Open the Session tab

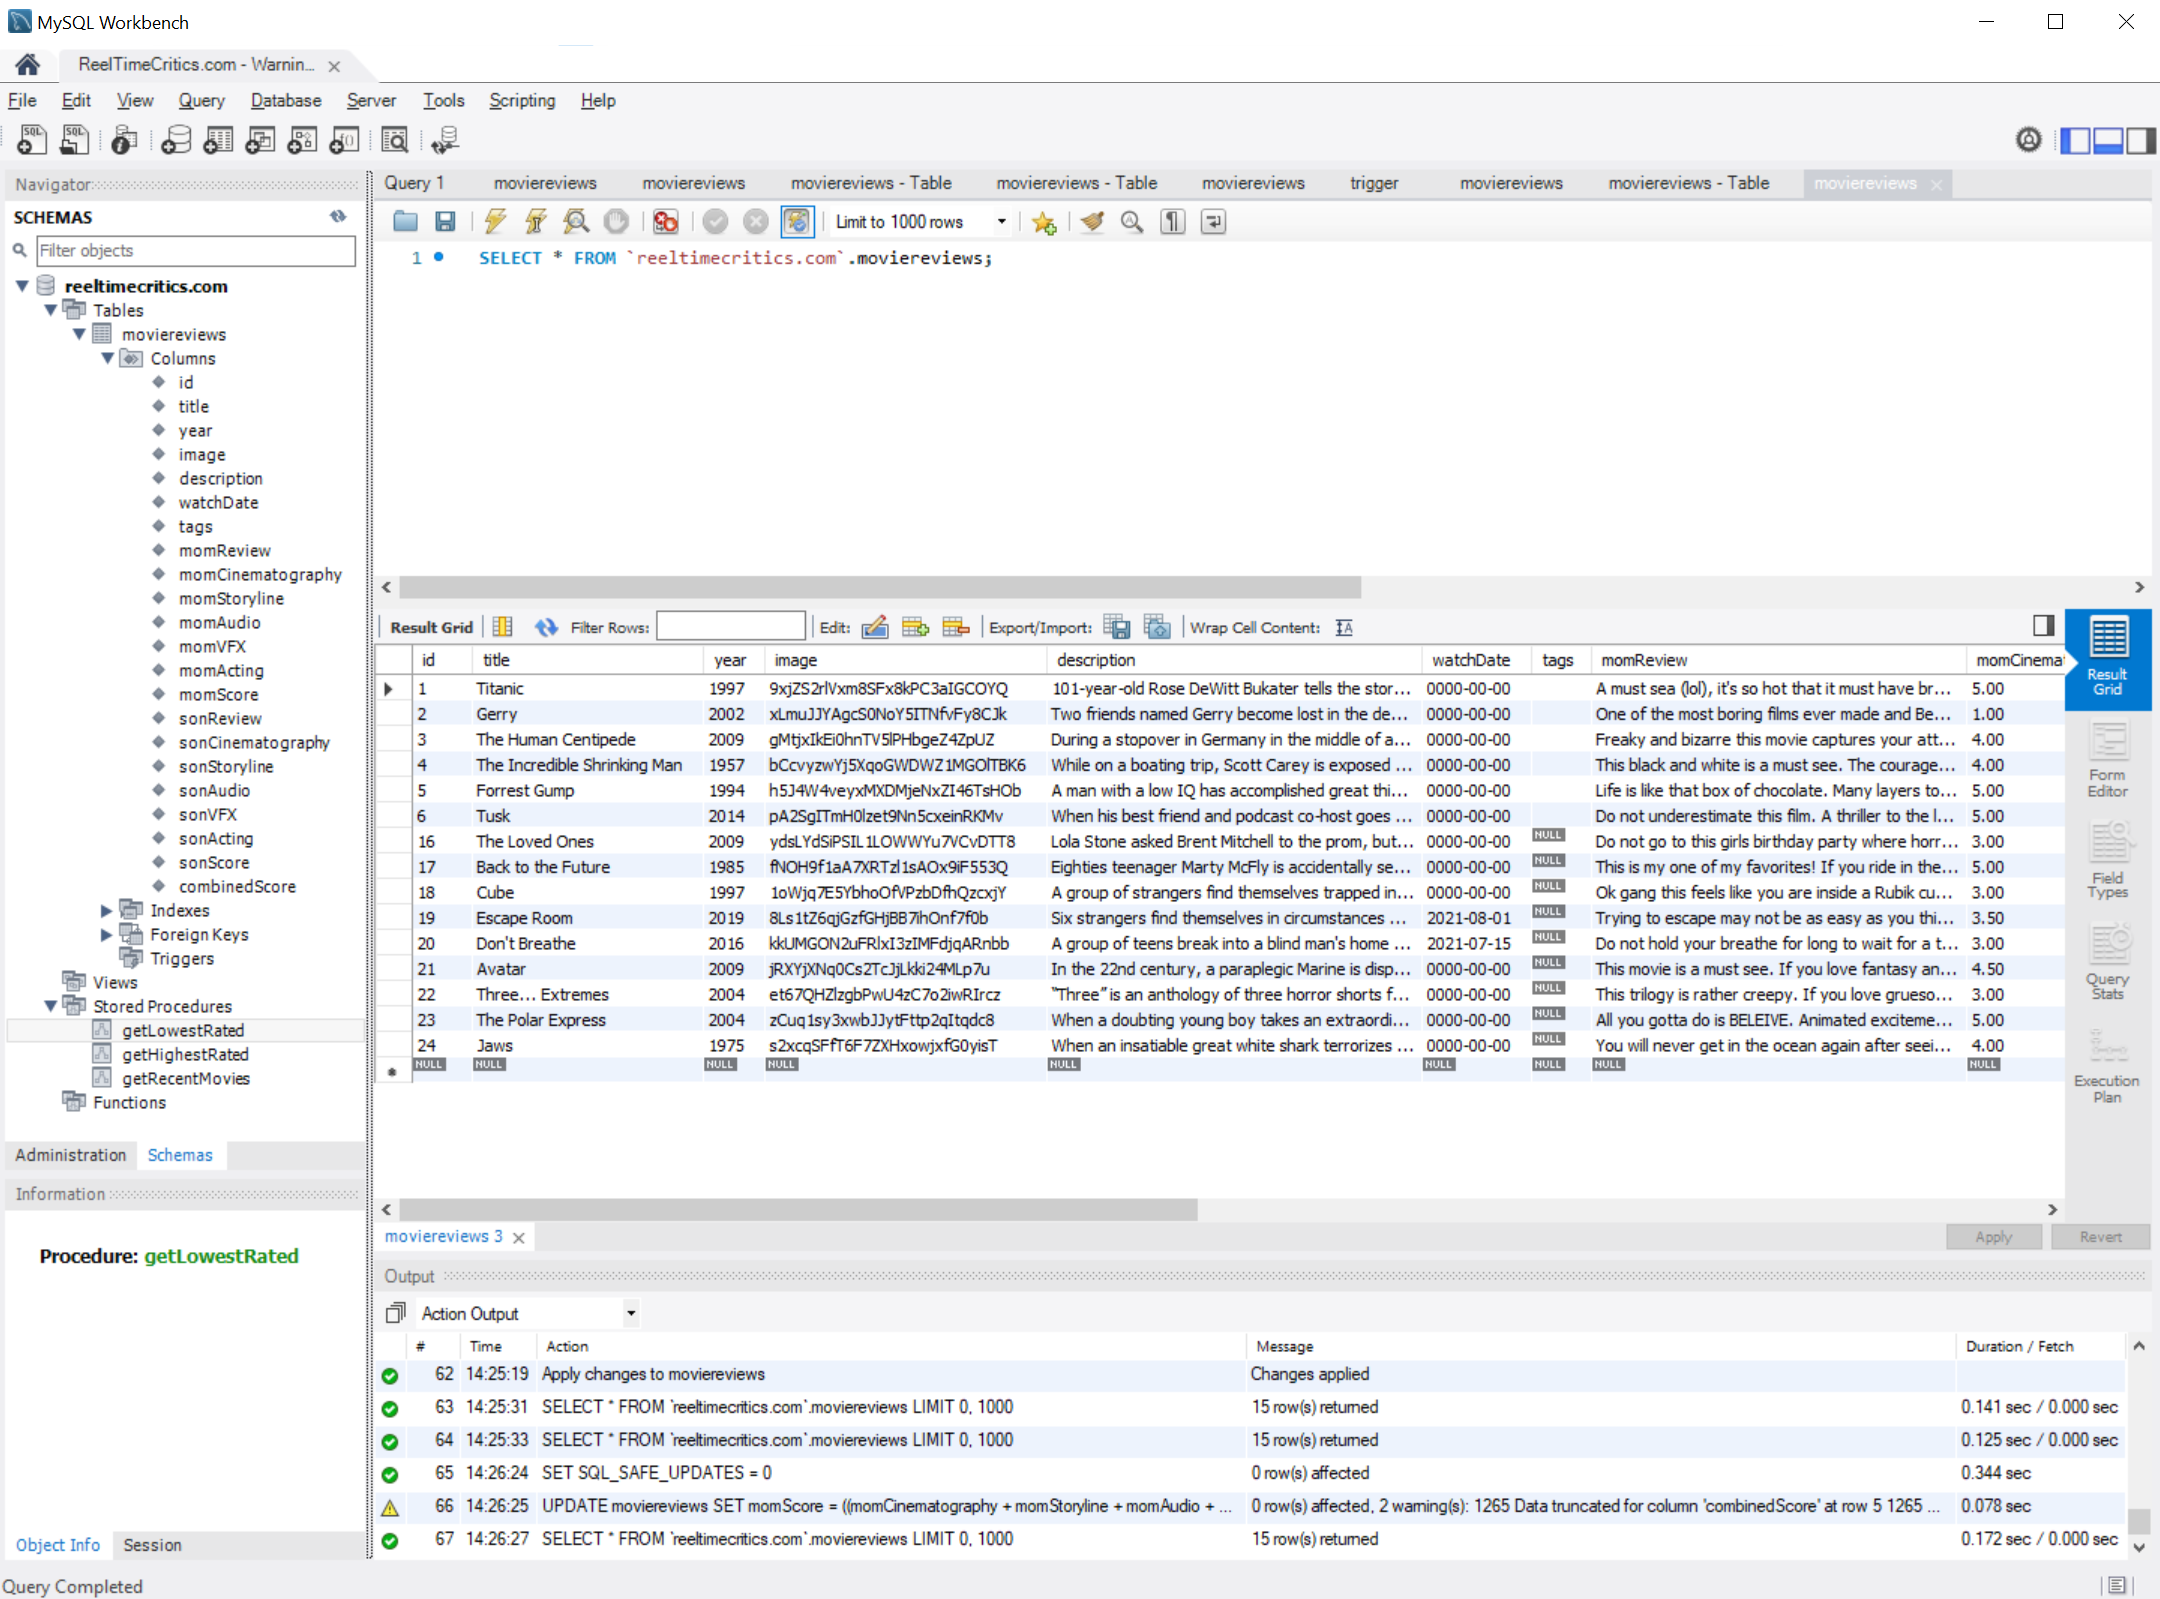153,1545
